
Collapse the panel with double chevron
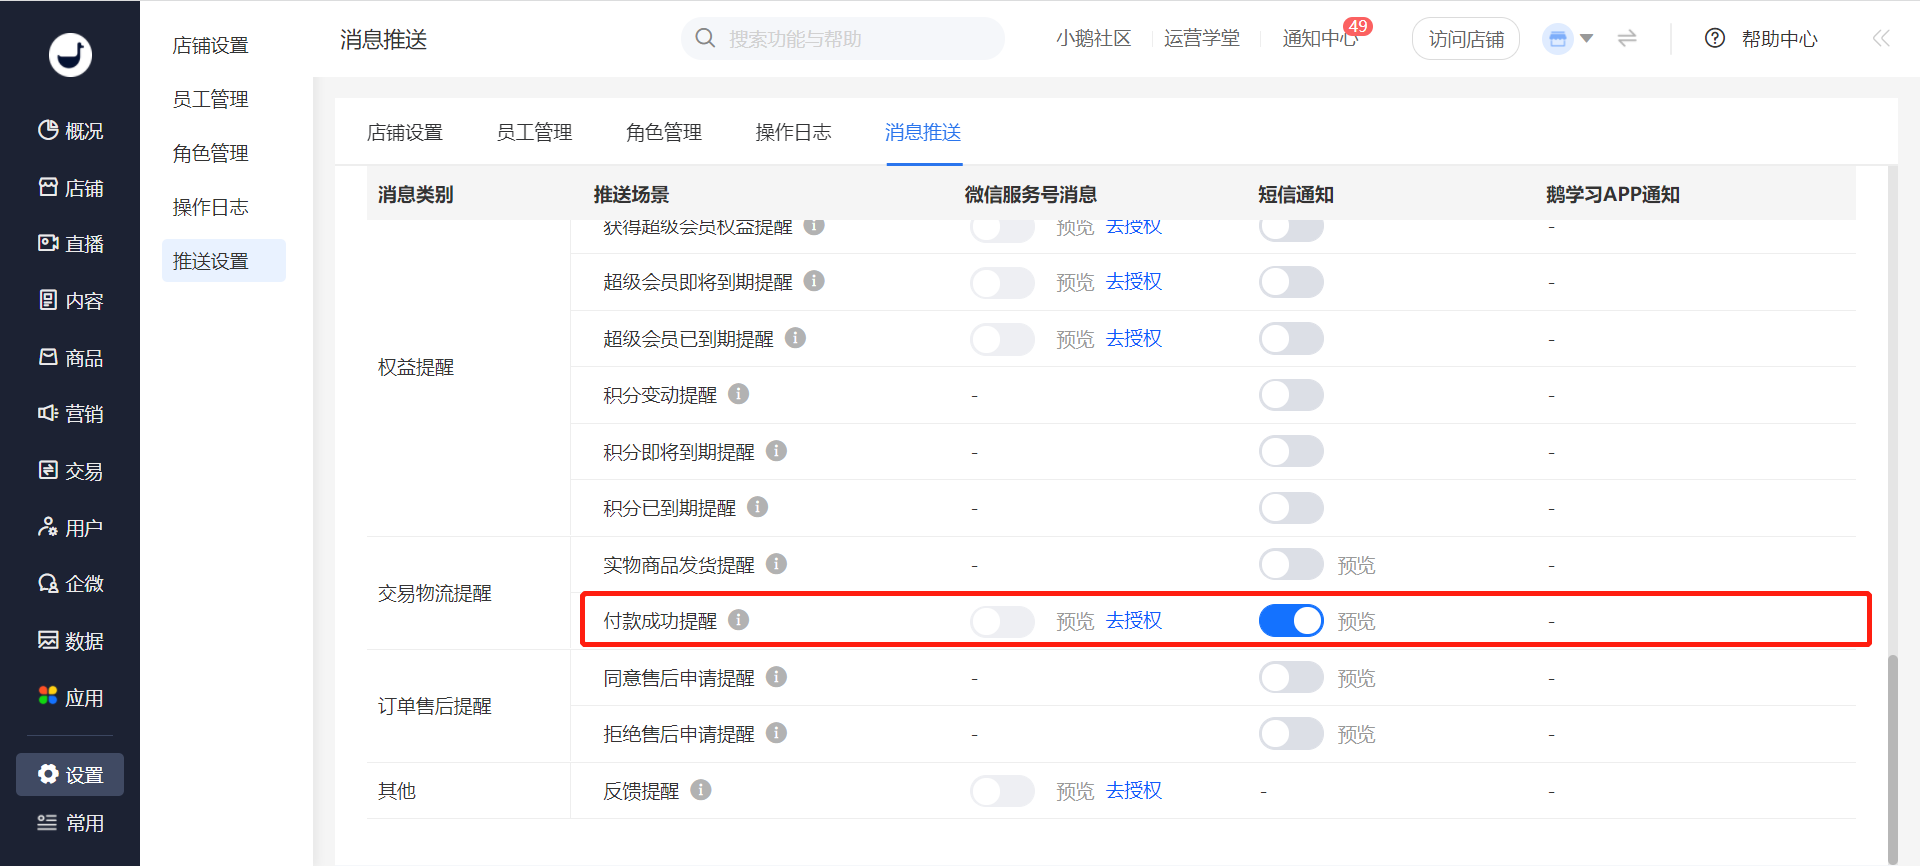1881,38
